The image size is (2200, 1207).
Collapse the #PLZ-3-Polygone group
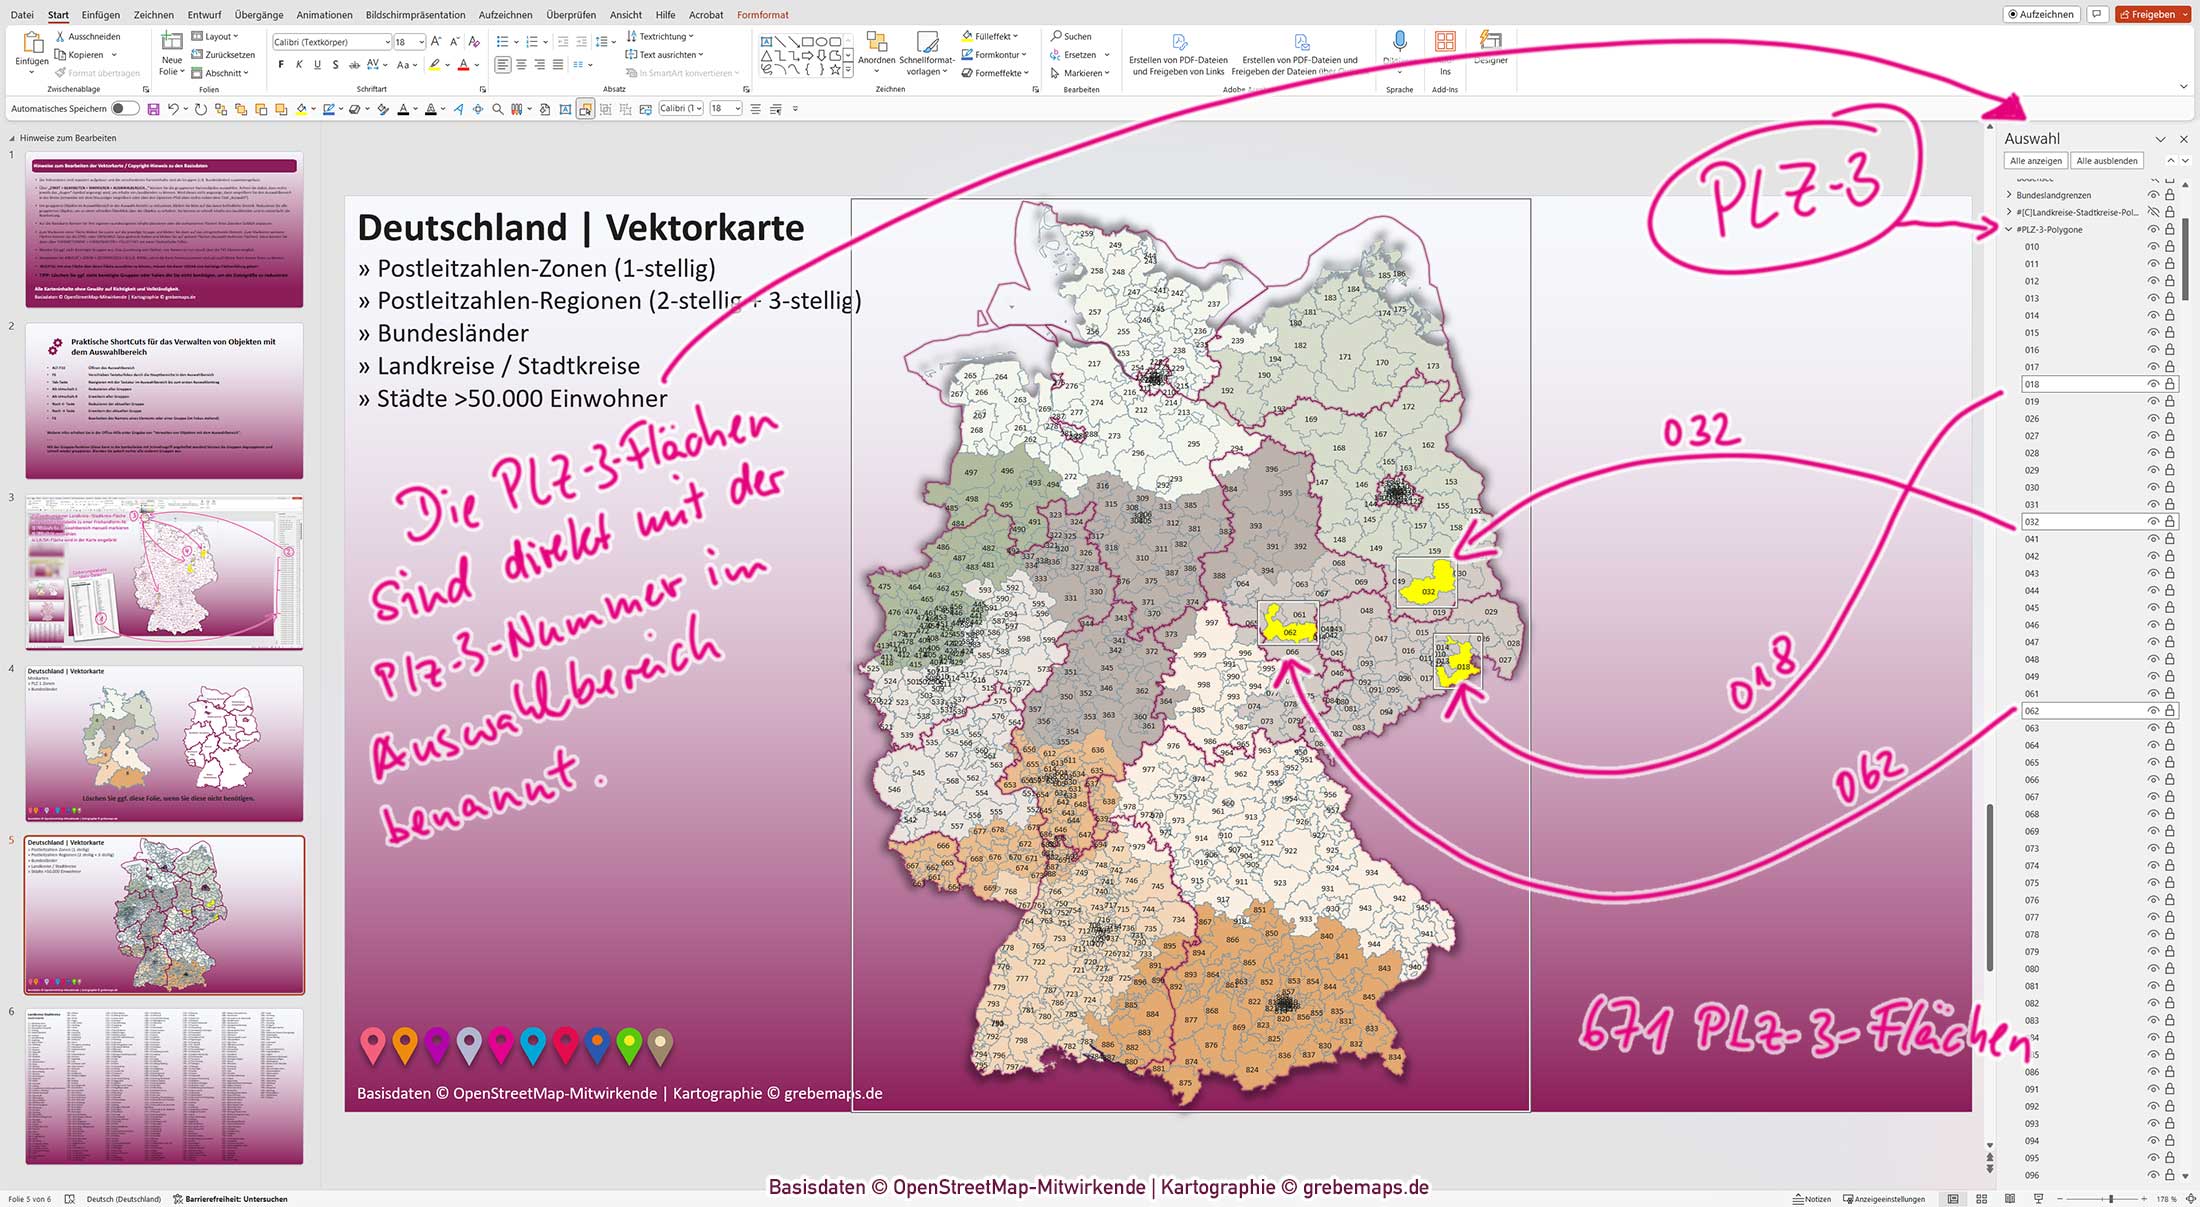(2007, 229)
